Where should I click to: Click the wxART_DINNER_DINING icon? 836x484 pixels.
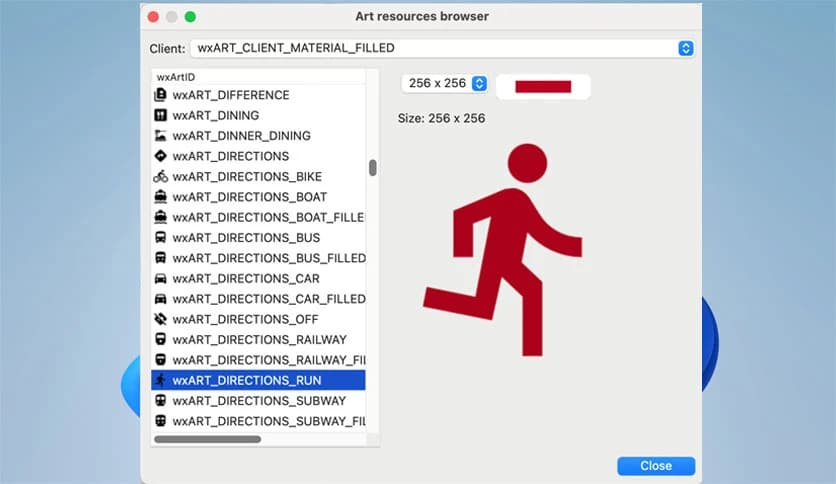pyautogui.click(x=160, y=135)
